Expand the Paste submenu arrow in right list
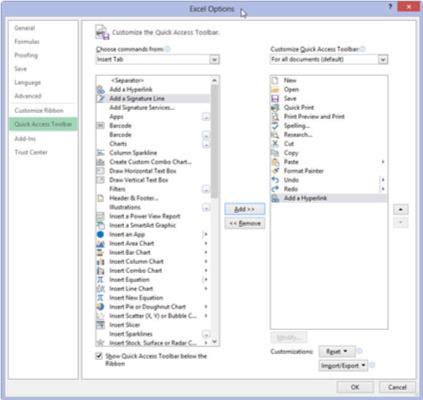The image size is (423, 400). [x=383, y=162]
